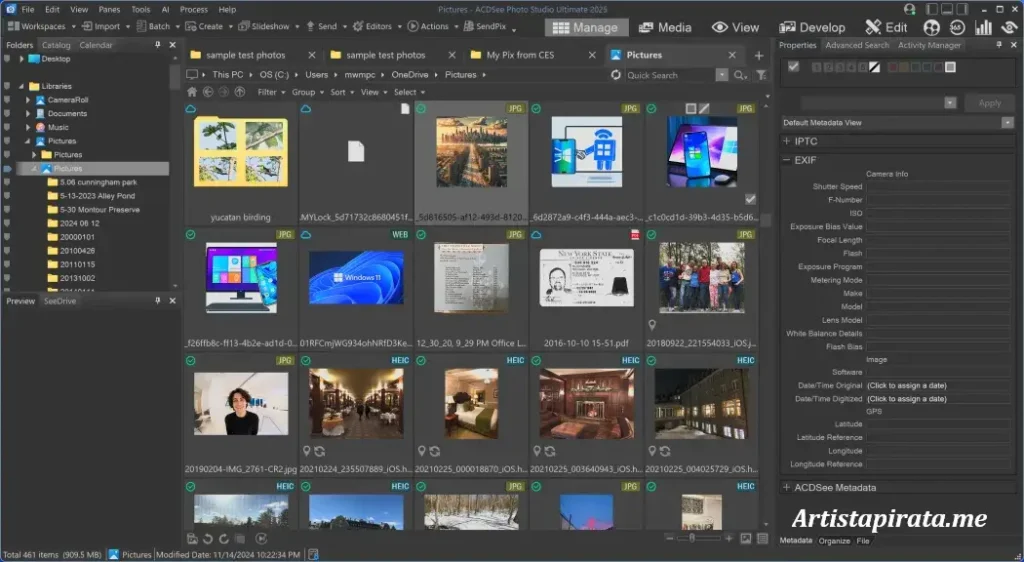The image size is (1024, 562).
Task: Select the red color label swatch
Action: (893, 67)
